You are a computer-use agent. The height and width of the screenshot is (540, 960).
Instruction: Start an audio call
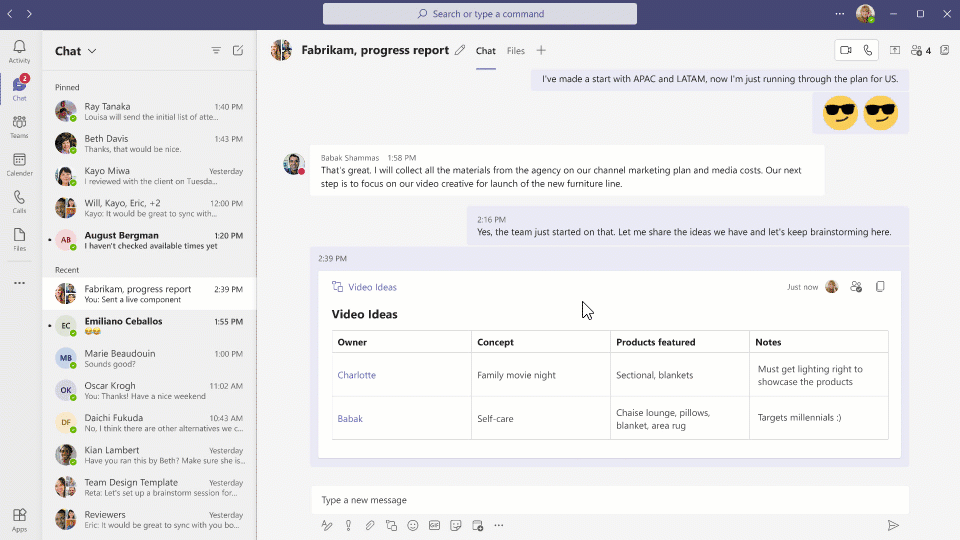coord(868,51)
